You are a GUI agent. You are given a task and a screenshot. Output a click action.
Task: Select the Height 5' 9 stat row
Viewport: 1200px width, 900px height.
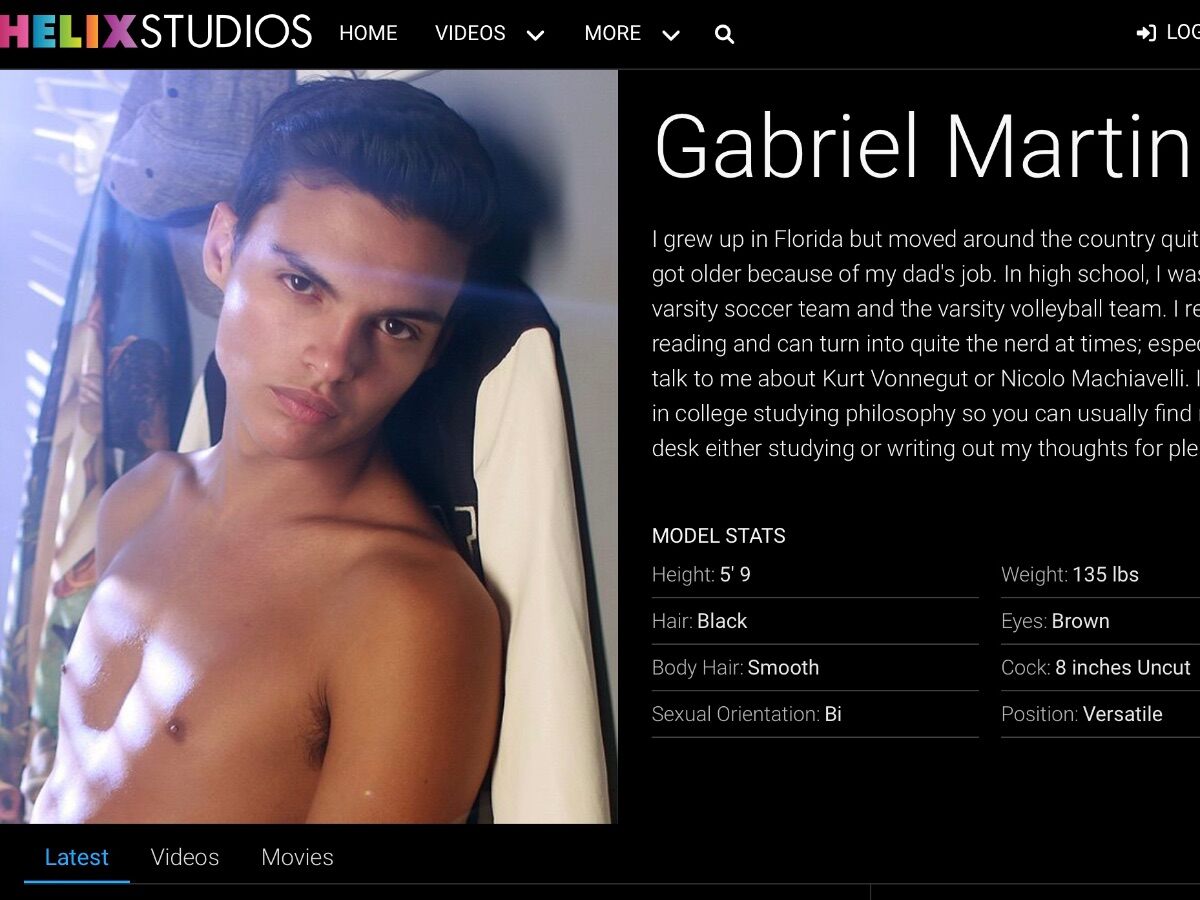[815, 575]
